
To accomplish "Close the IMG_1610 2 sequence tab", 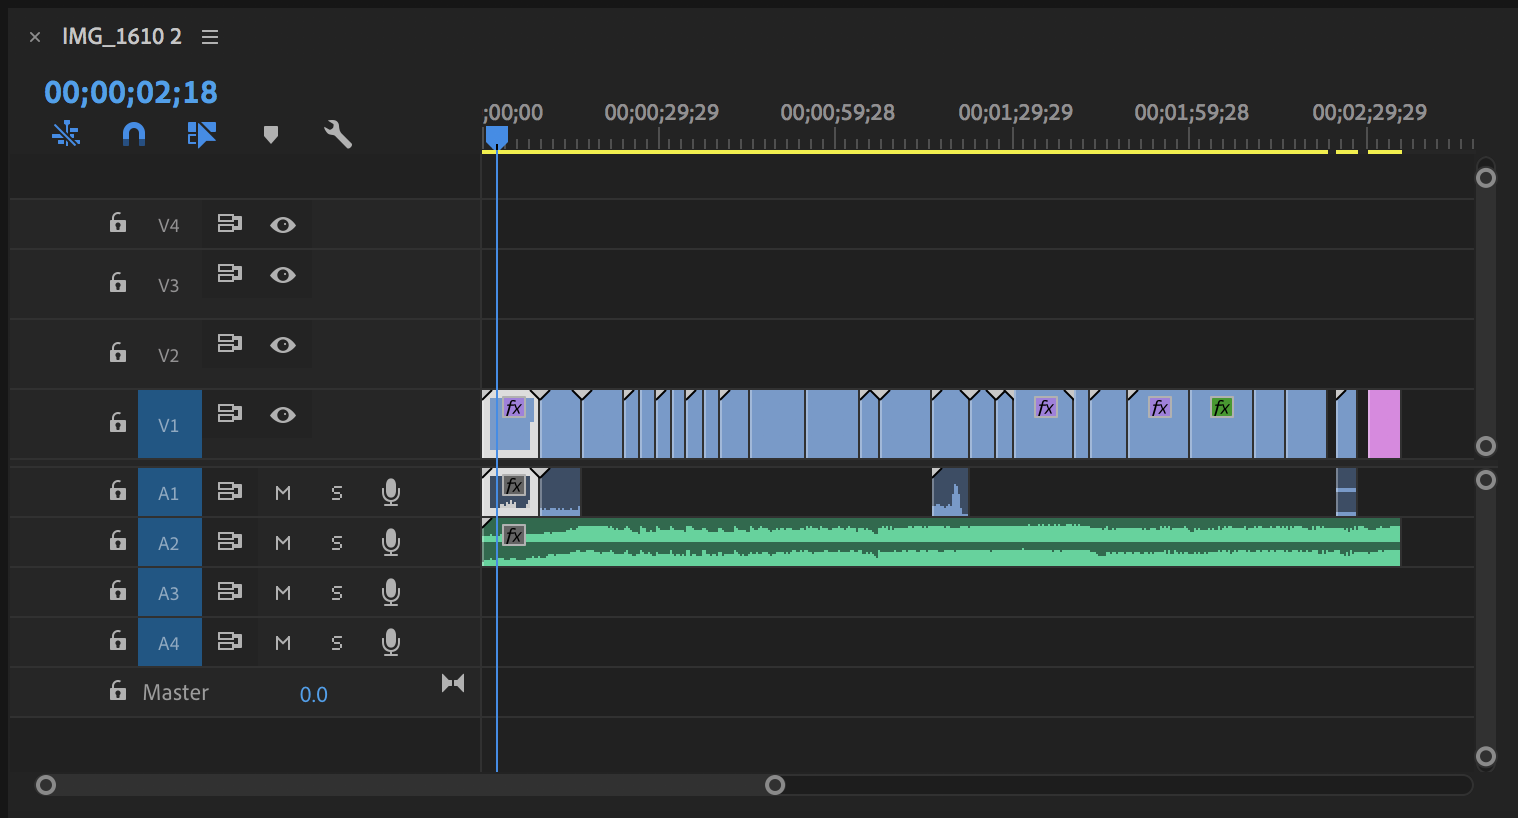I will coord(35,37).
